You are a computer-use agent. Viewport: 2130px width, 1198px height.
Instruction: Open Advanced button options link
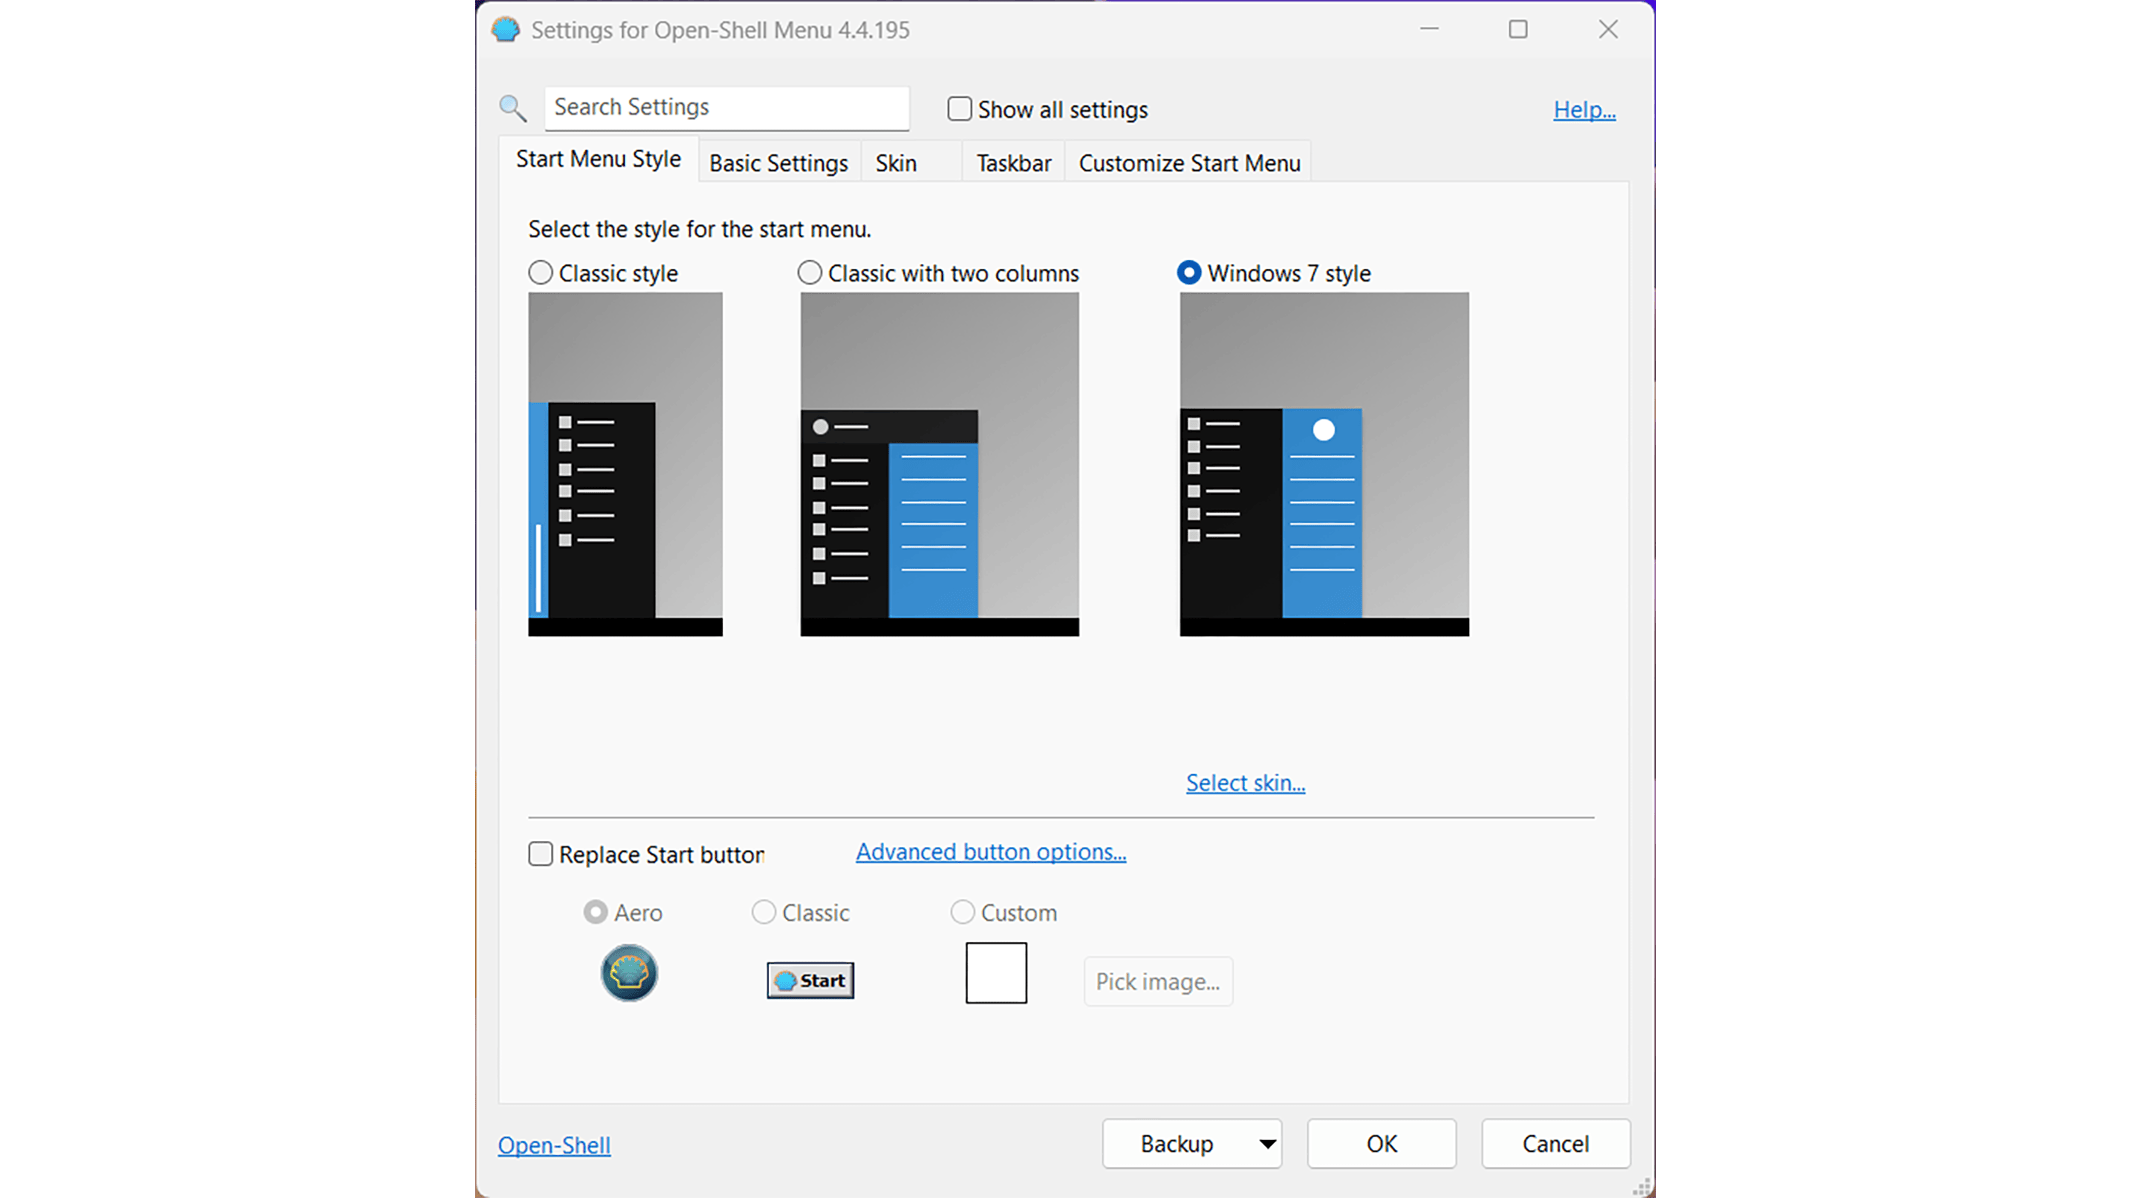(x=990, y=852)
